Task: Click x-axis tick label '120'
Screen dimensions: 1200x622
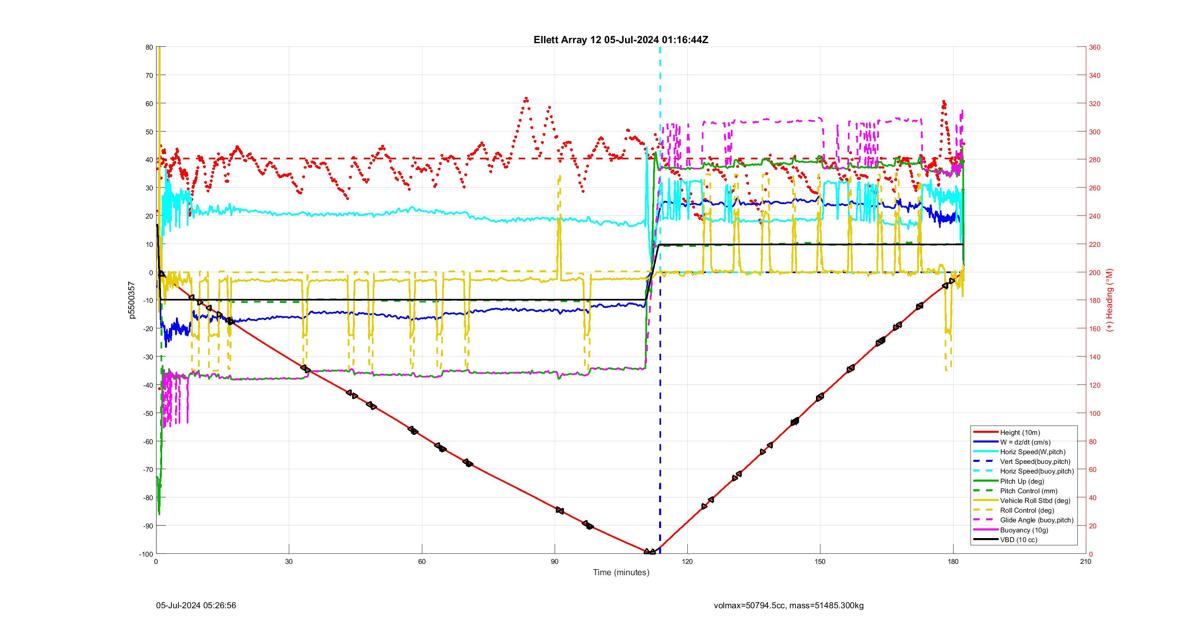Action: click(687, 561)
